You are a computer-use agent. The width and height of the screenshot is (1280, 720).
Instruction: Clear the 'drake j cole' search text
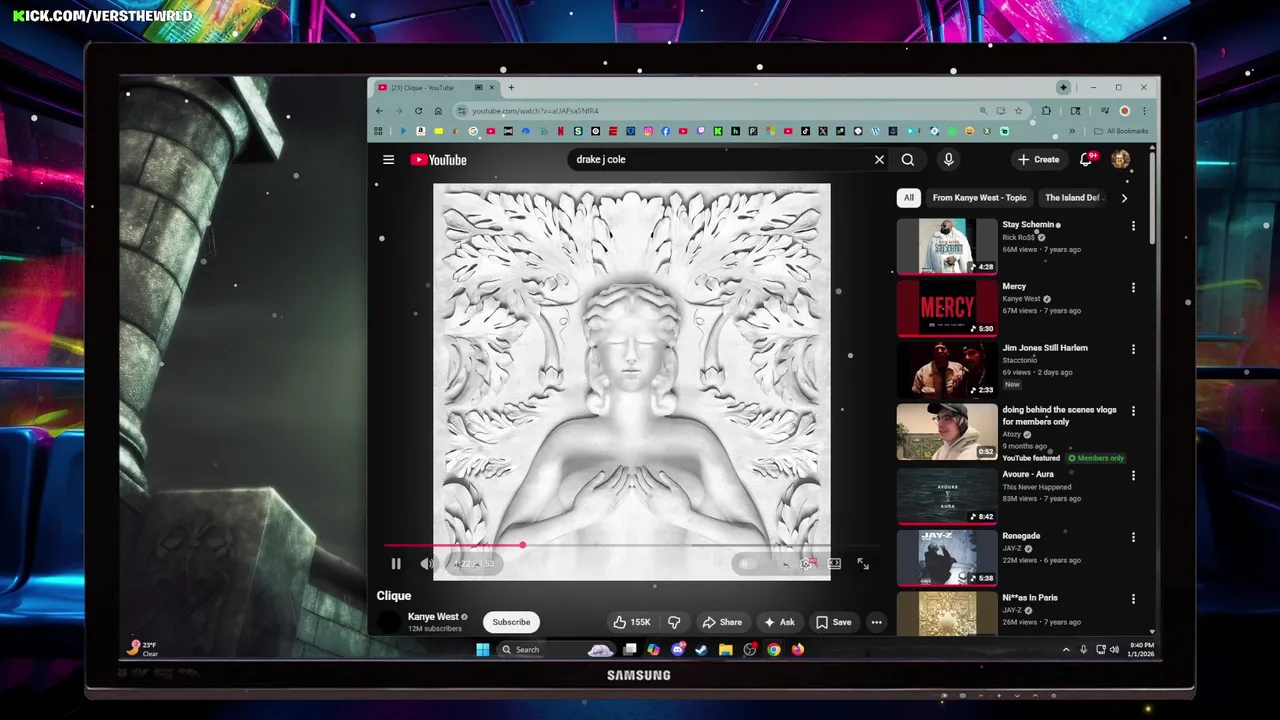click(879, 160)
